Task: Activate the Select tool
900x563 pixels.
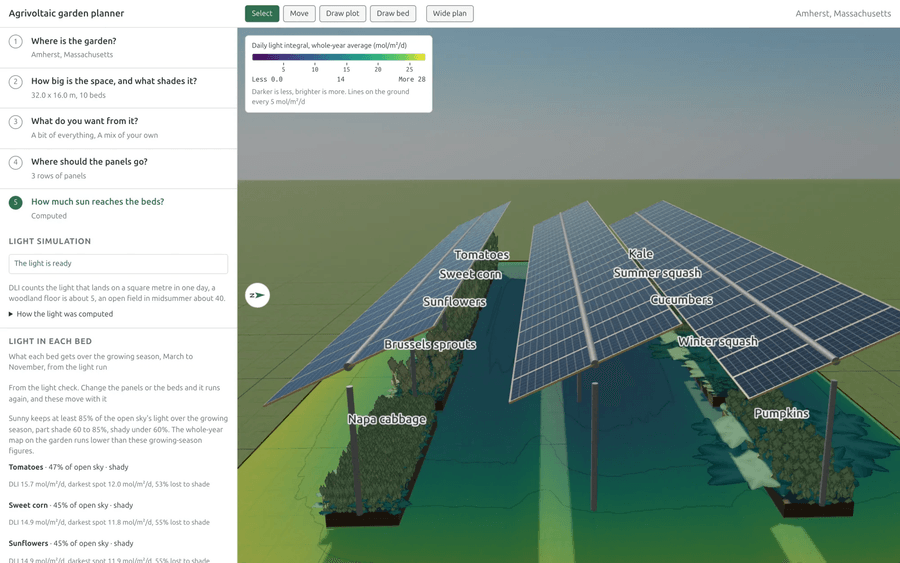Action: point(262,13)
